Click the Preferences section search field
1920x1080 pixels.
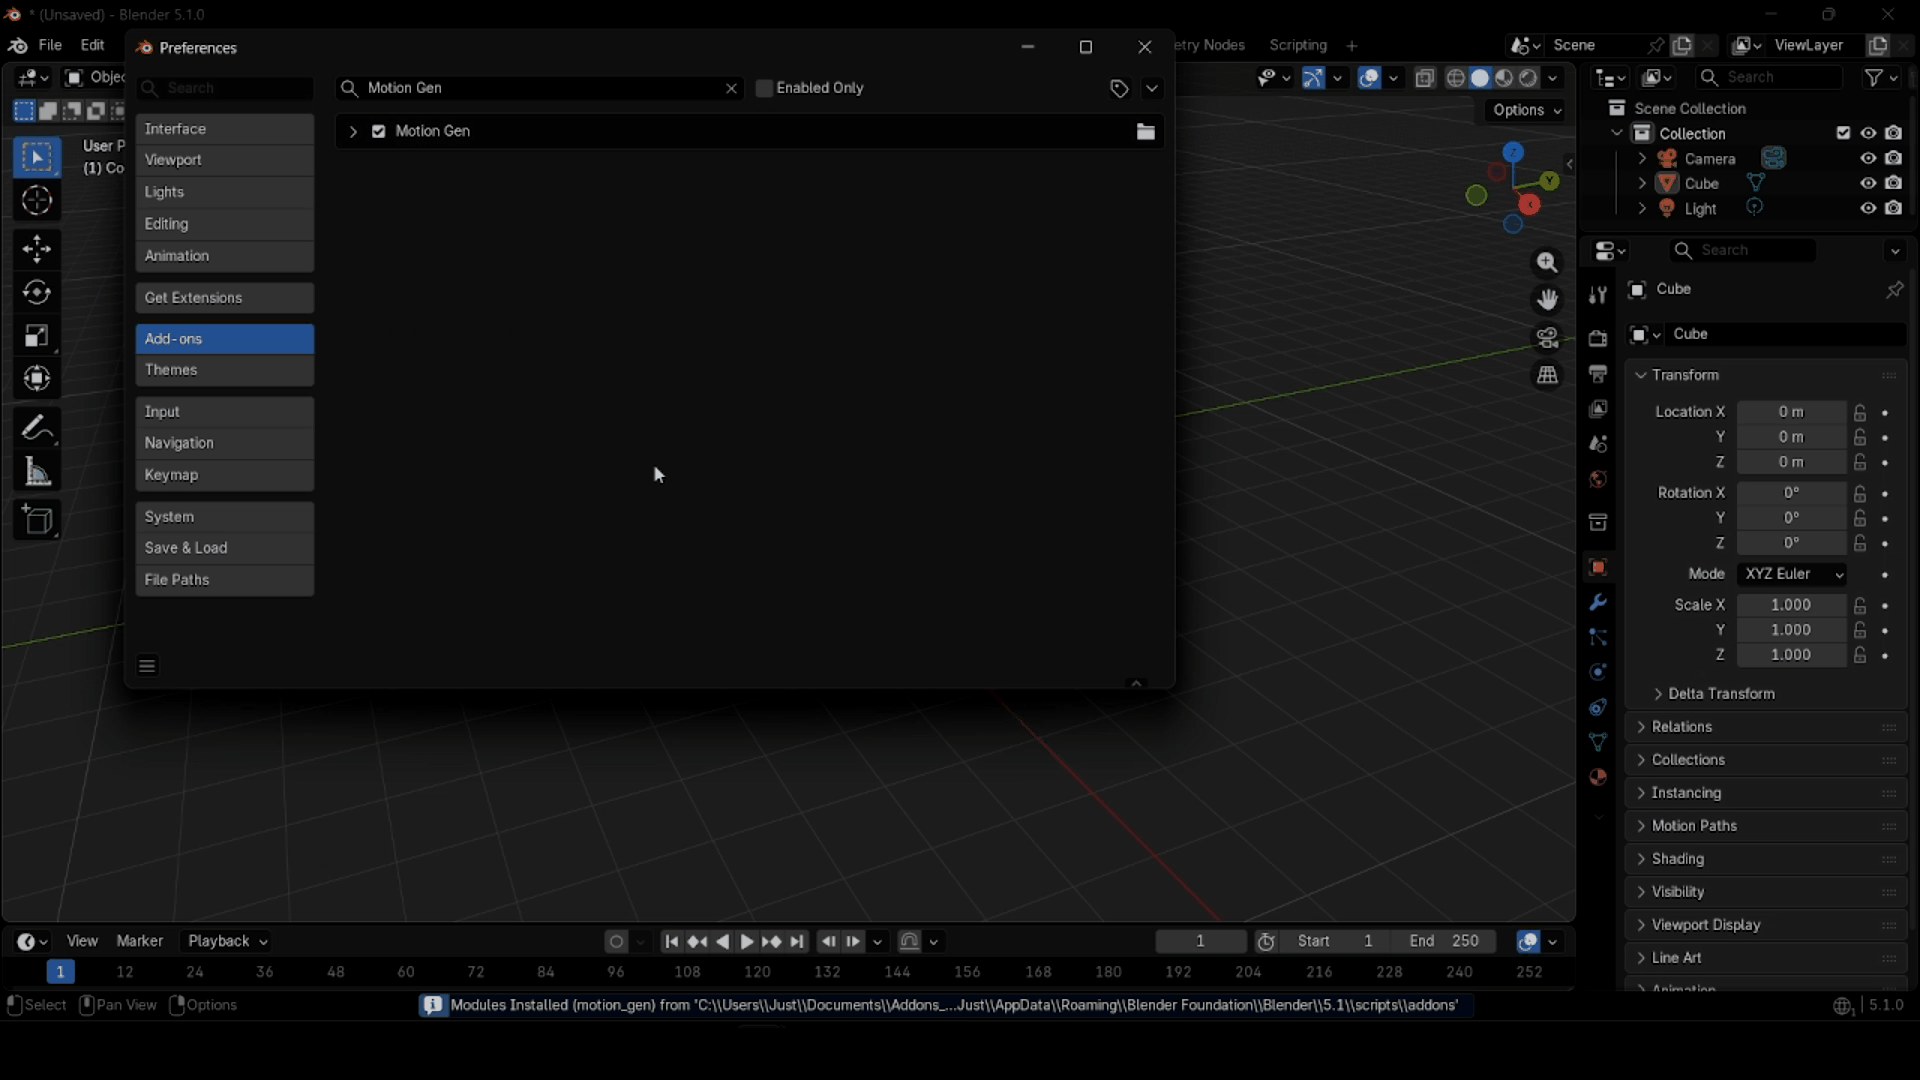[x=225, y=89]
